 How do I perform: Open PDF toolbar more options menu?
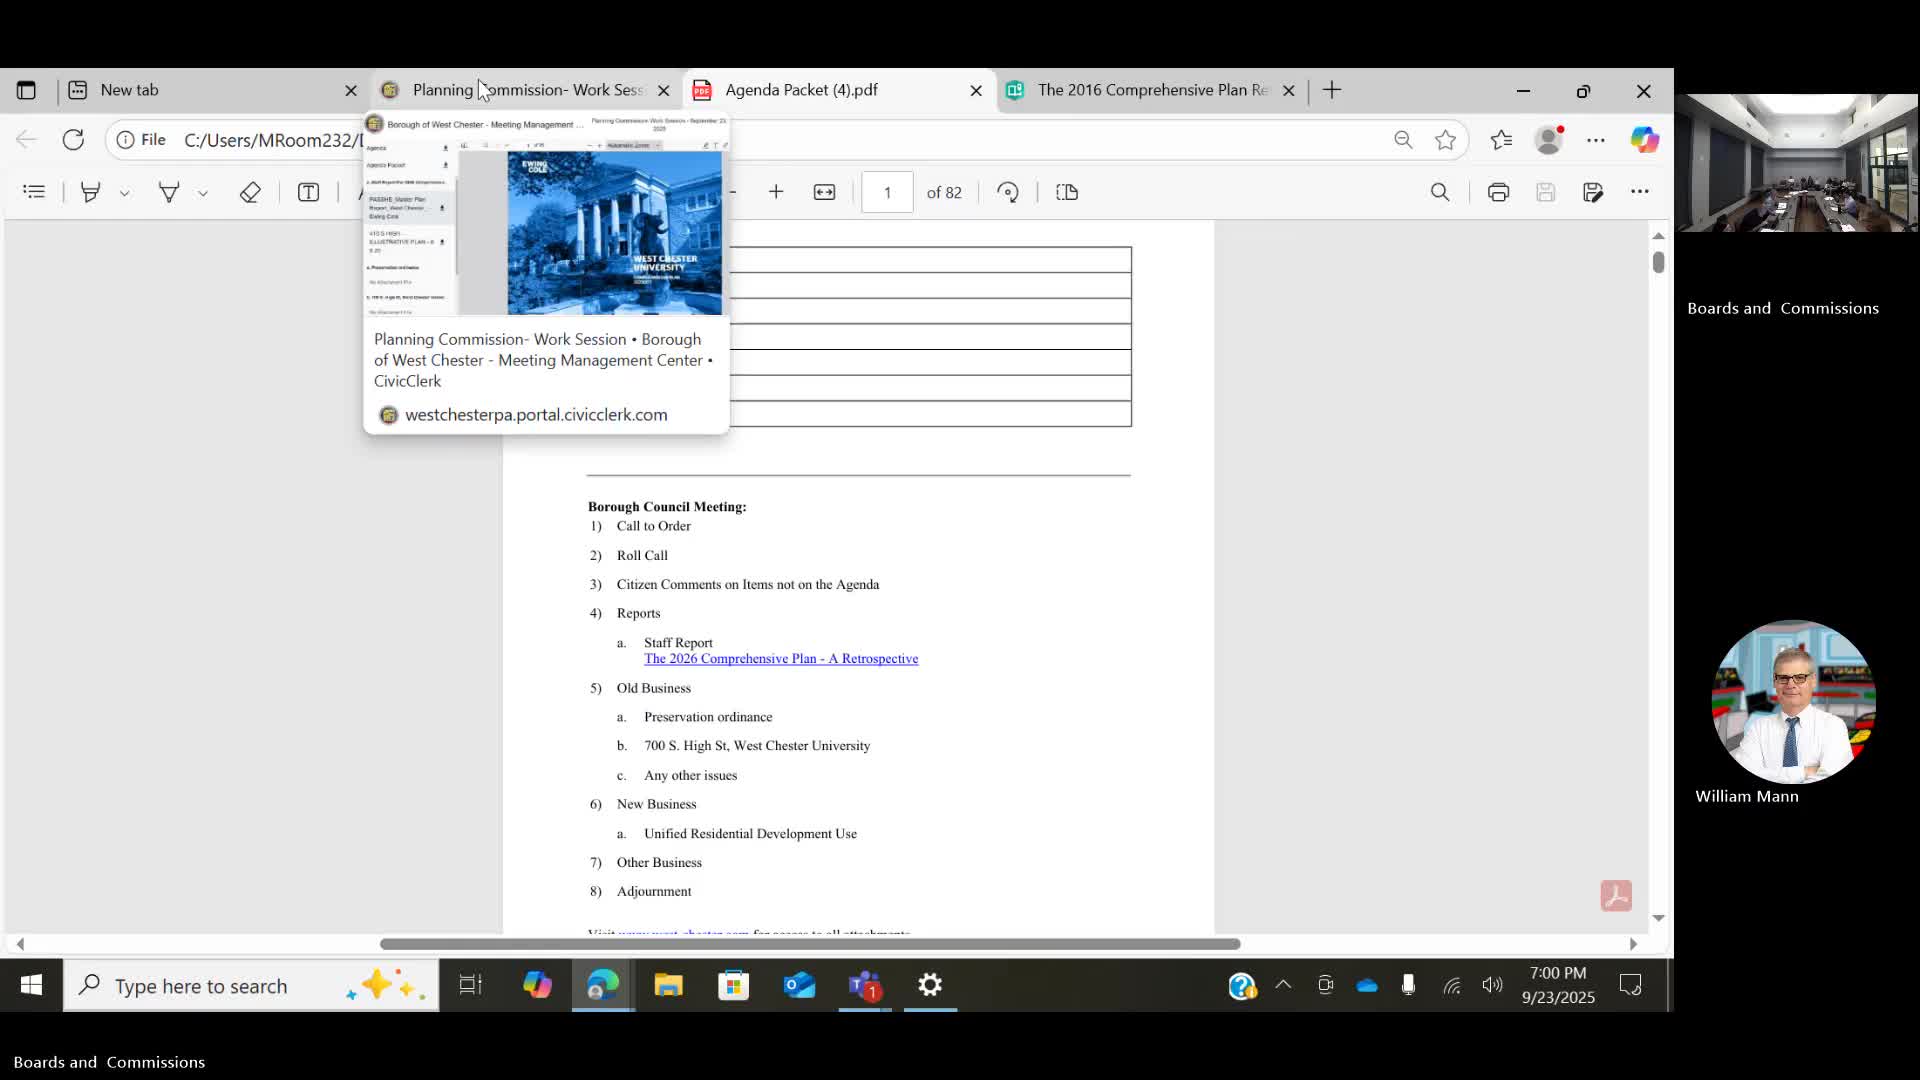click(x=1640, y=192)
